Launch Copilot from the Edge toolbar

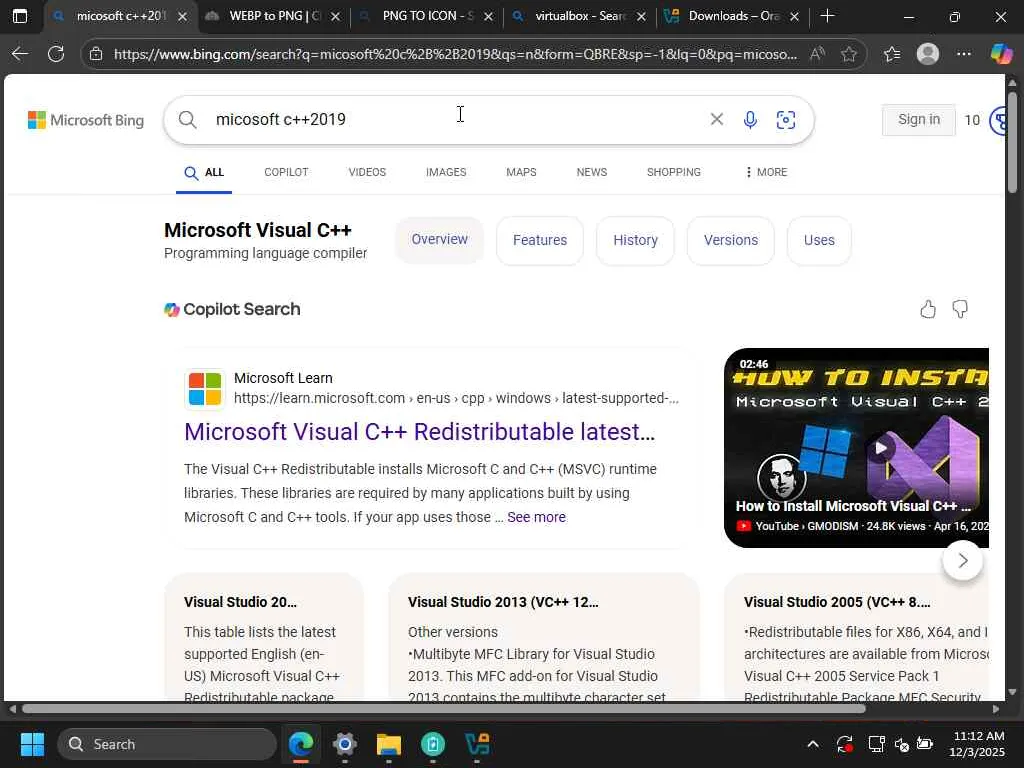1001,54
